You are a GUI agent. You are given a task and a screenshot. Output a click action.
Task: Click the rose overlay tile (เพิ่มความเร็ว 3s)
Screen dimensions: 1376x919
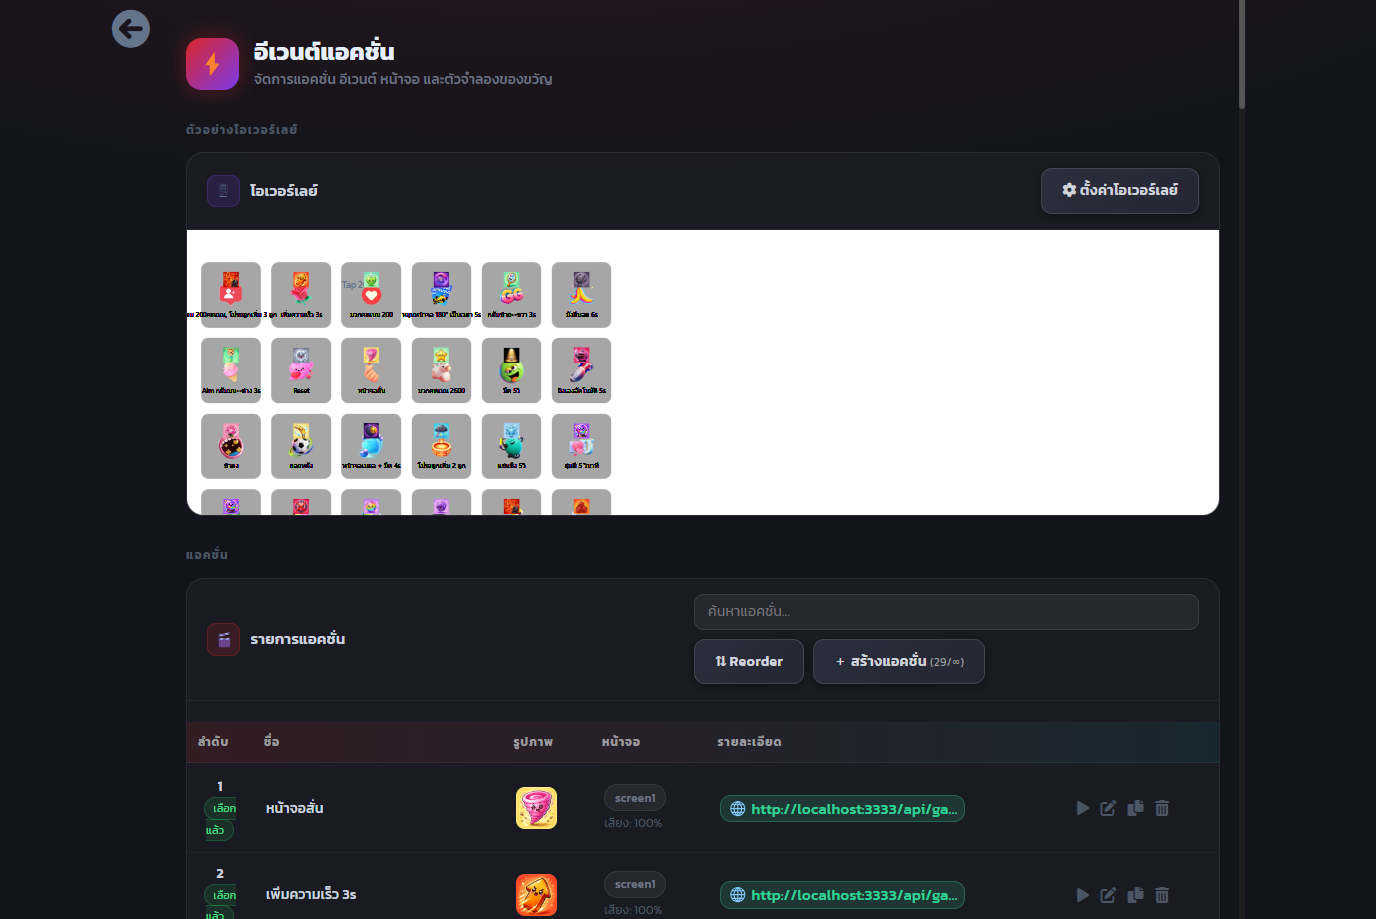click(x=301, y=294)
